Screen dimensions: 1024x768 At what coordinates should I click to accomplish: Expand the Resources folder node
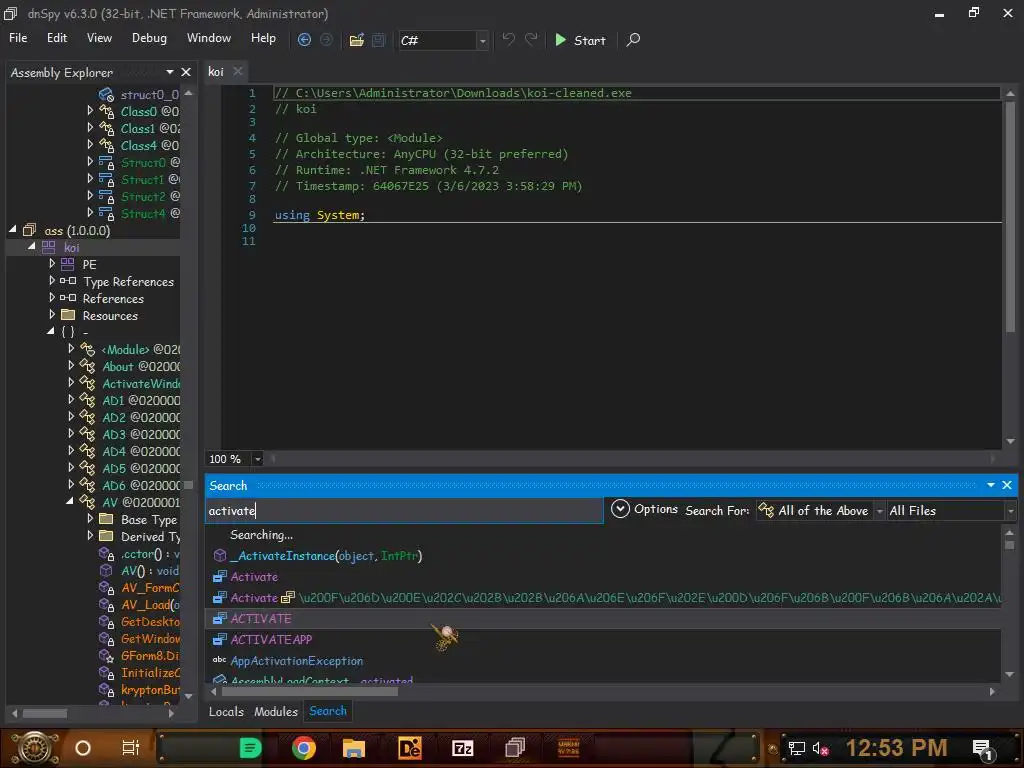click(x=52, y=315)
